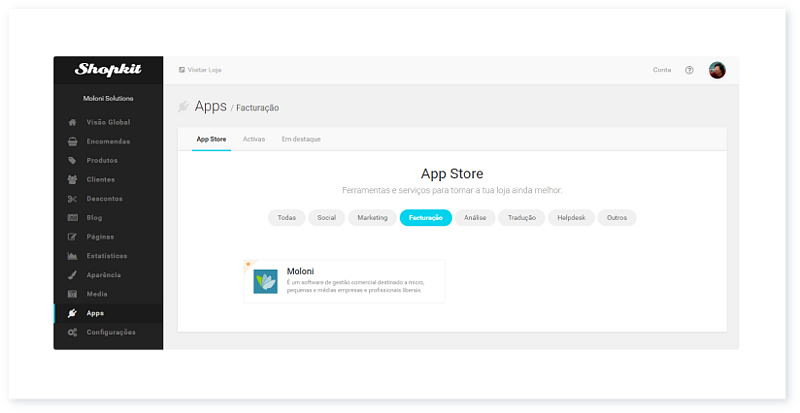
Task: Select Apps label in sidebar
Action: point(95,313)
